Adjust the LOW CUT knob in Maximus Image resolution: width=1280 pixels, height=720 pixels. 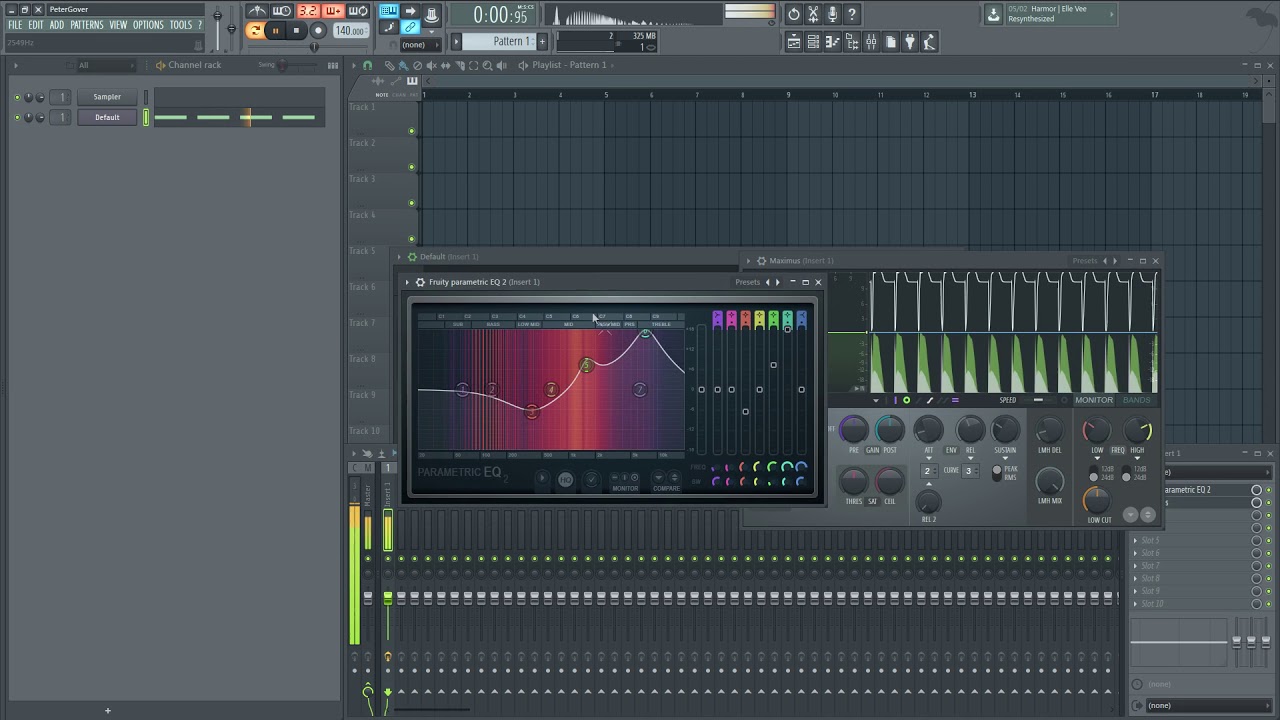tap(1098, 499)
